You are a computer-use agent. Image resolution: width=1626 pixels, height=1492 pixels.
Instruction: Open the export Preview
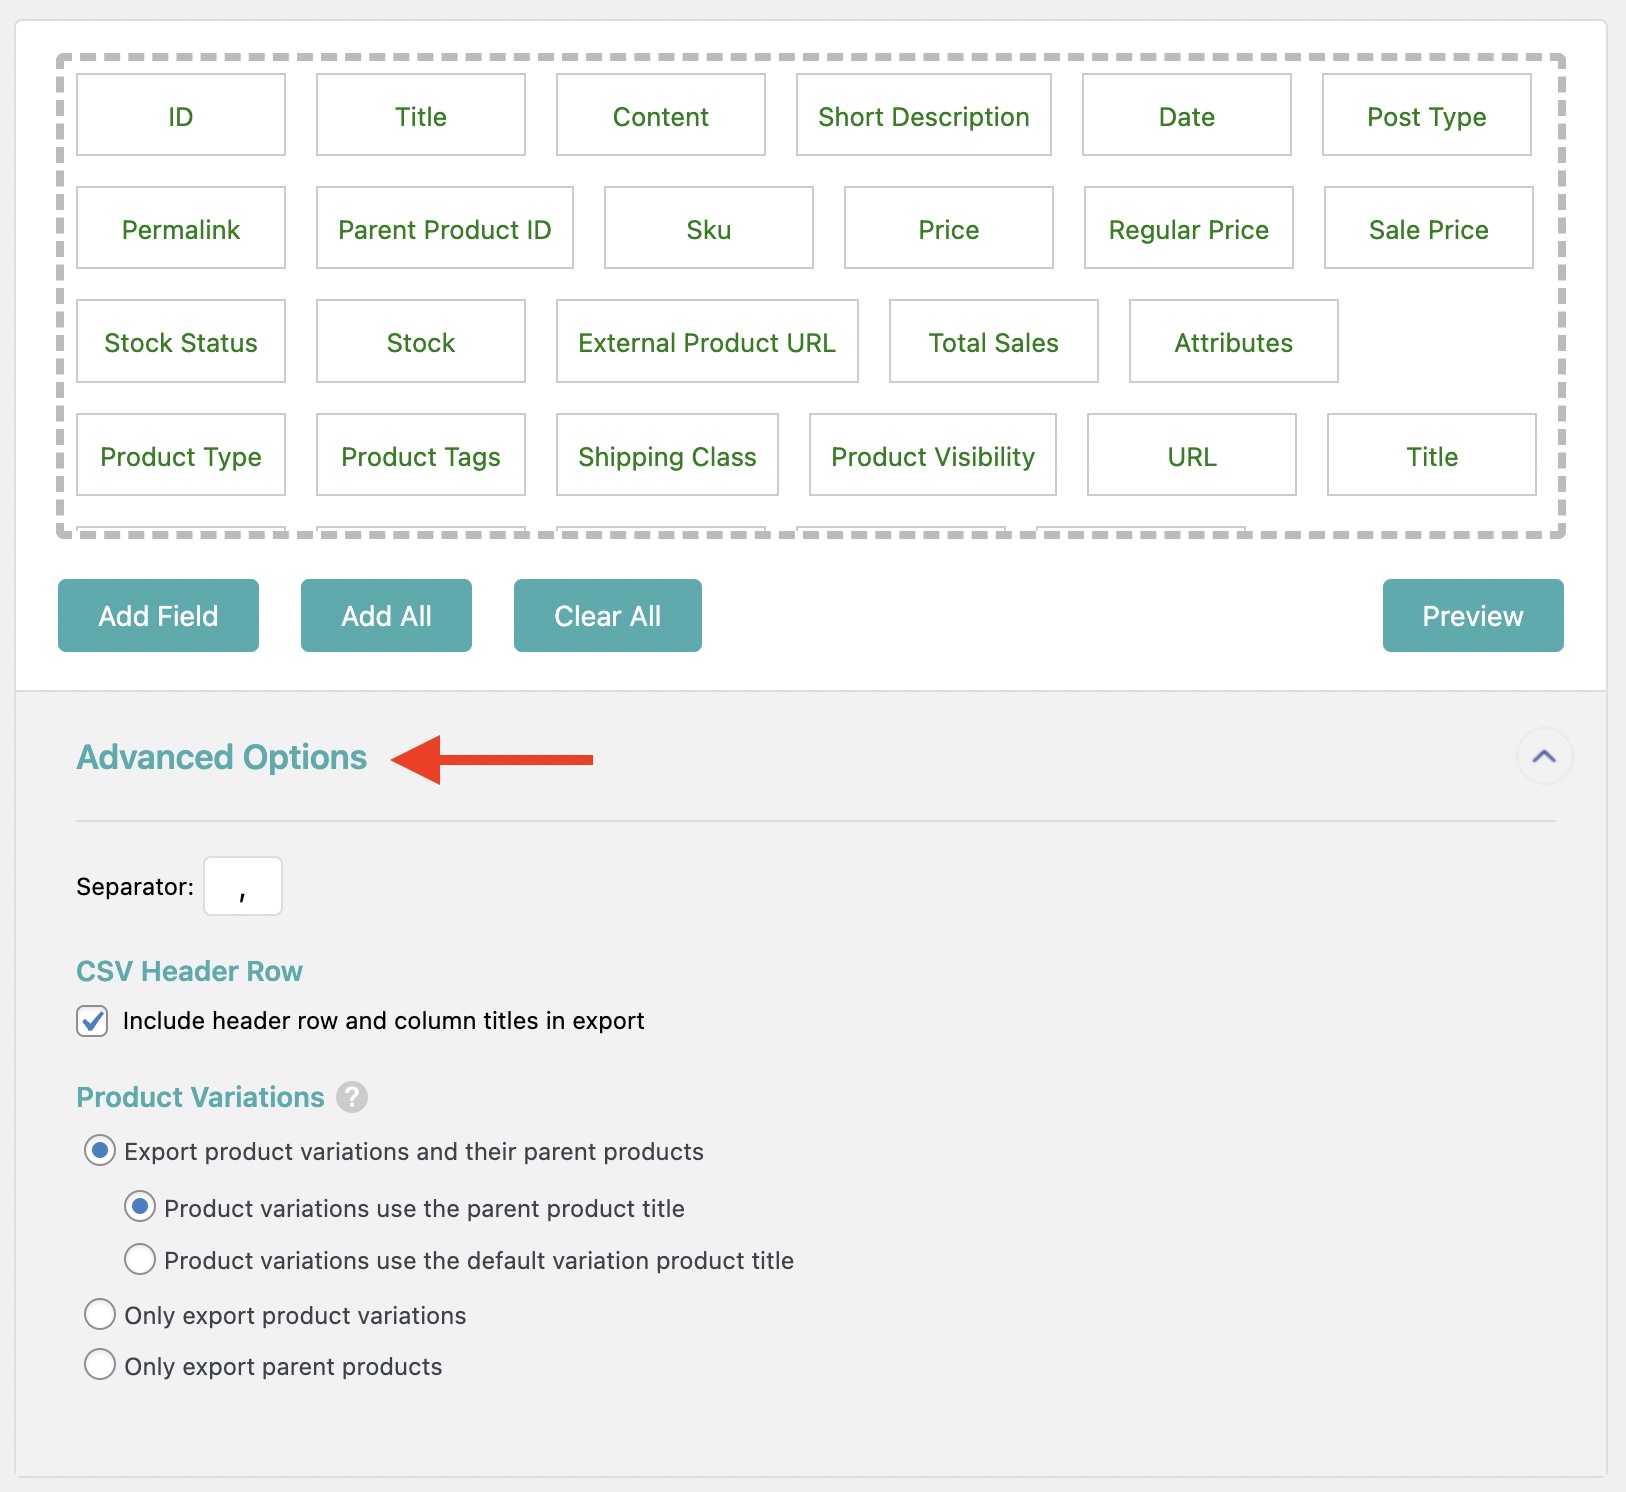[x=1472, y=616]
